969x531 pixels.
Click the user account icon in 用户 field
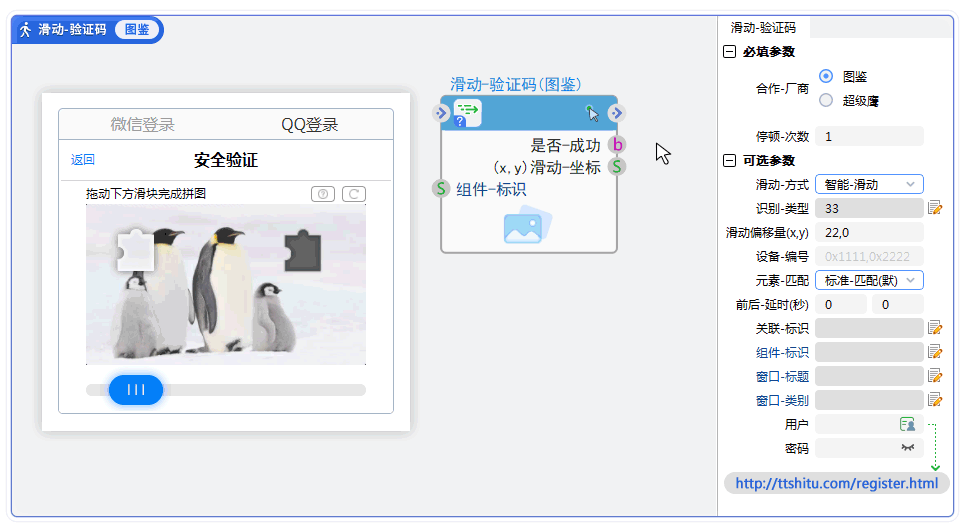[x=907, y=425]
